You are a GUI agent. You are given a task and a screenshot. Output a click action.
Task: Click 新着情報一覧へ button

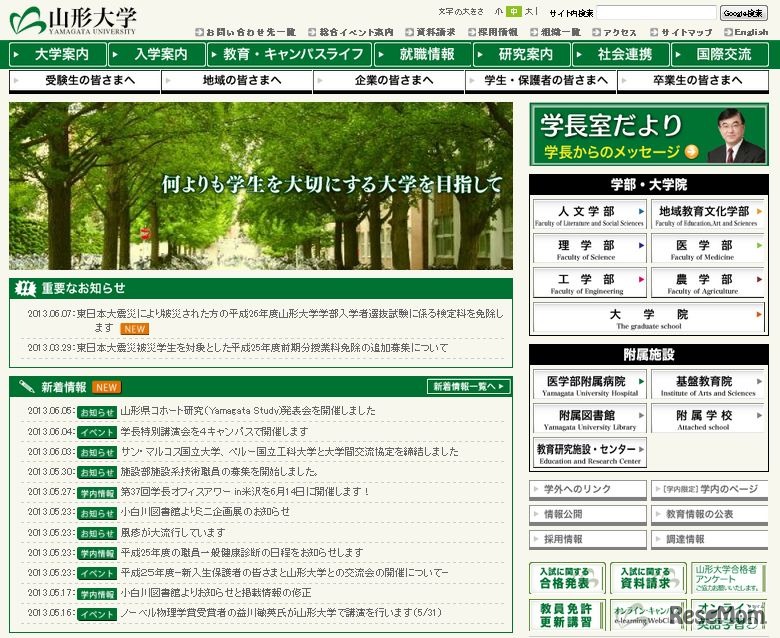click(x=469, y=386)
